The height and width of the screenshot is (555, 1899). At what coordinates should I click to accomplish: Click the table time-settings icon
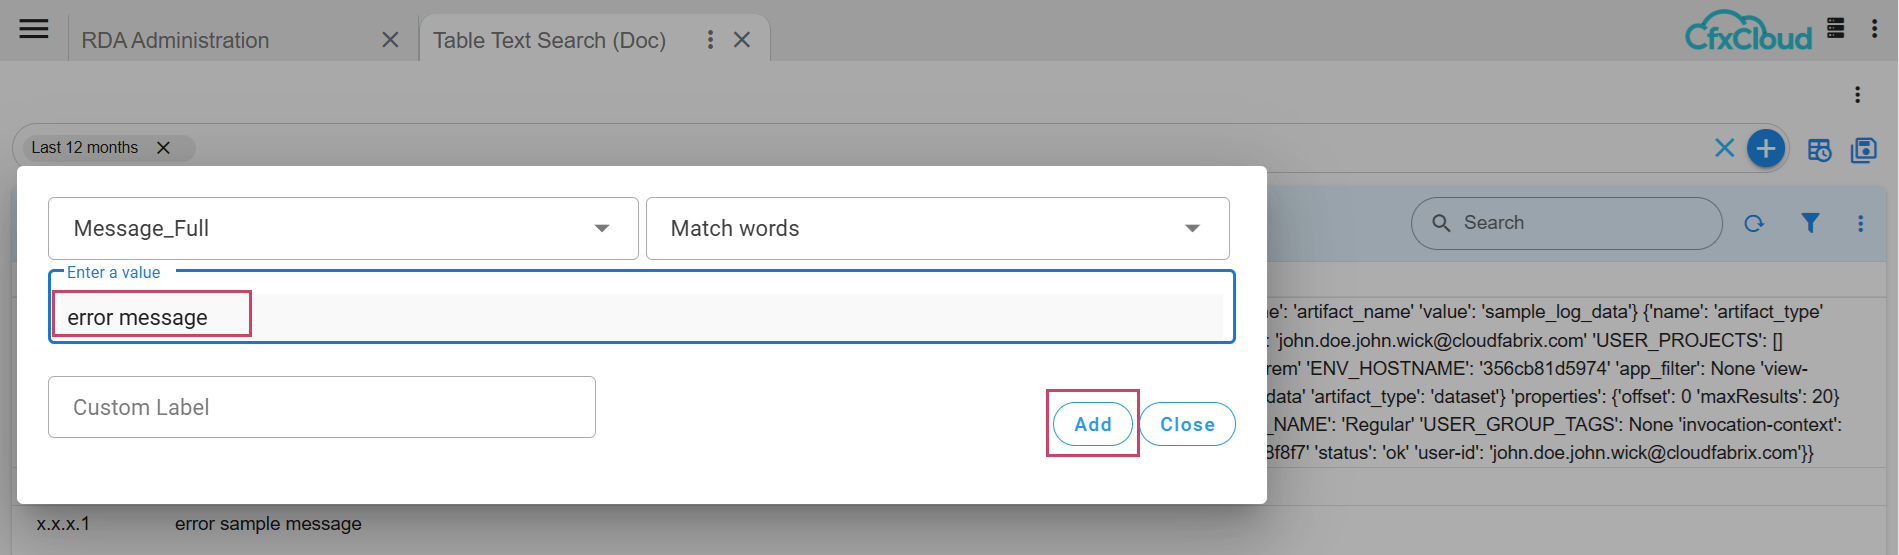[1819, 150]
